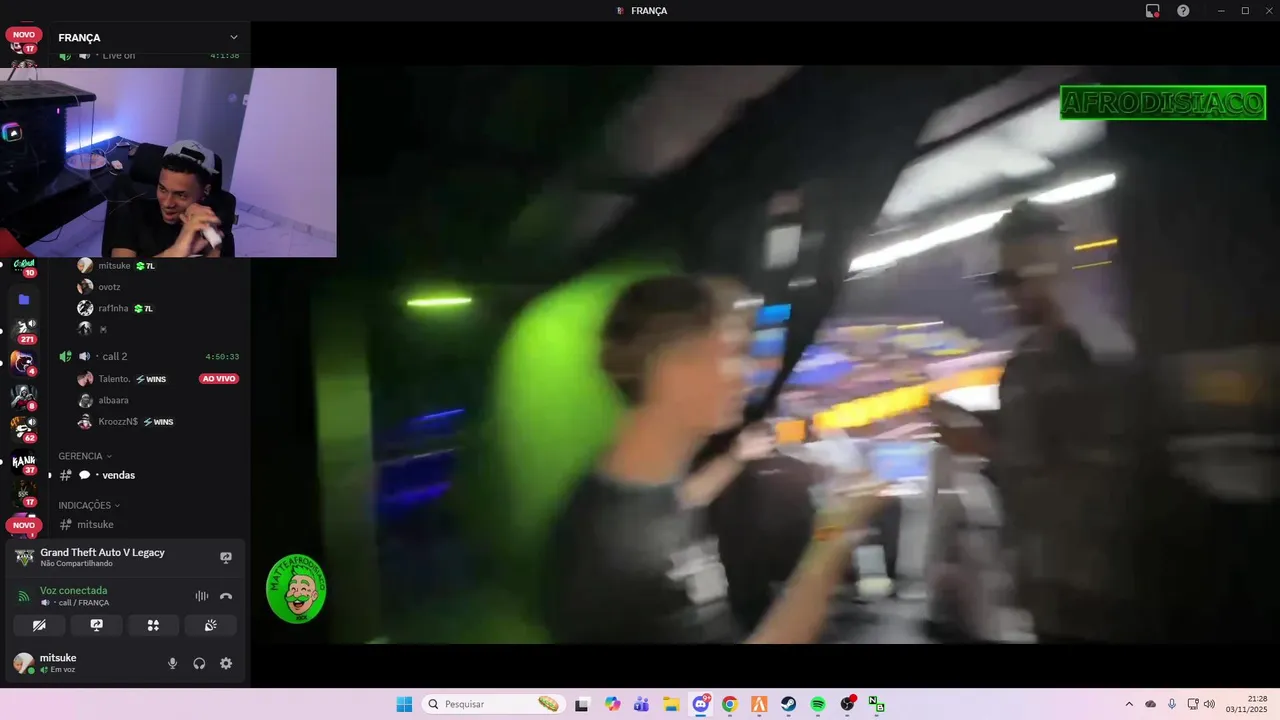Open Spotify from taskbar
Screen dimensions: 1280x720
point(818,704)
